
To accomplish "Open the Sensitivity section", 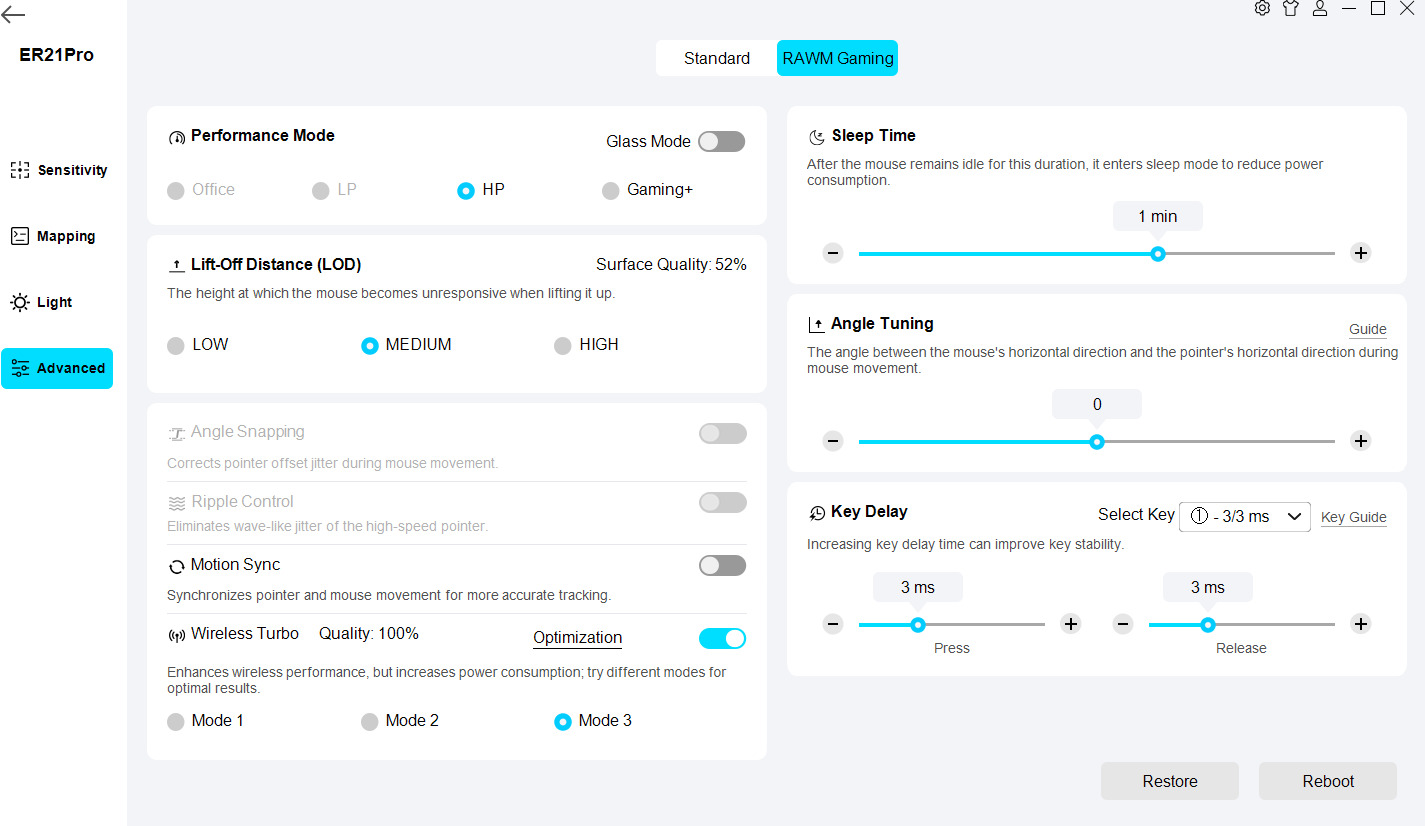I will 58,170.
